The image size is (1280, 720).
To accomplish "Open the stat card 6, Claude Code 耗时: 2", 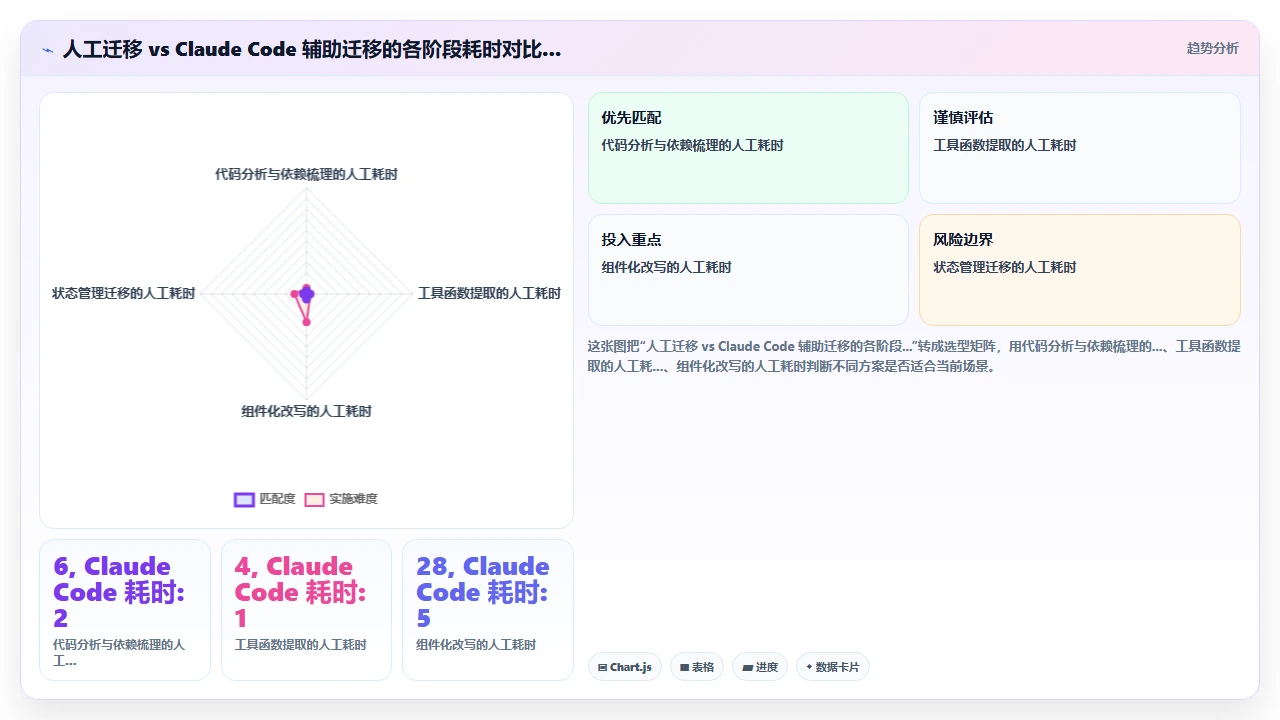I will [125, 610].
